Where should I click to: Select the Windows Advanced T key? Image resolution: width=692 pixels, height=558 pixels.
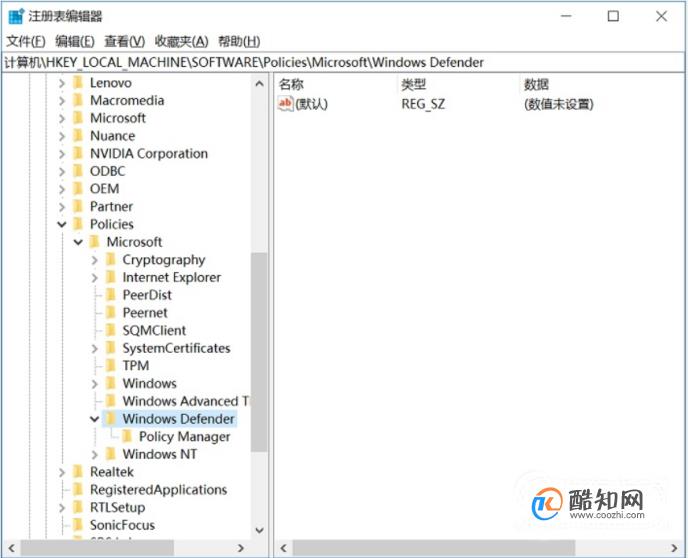[x=185, y=401]
